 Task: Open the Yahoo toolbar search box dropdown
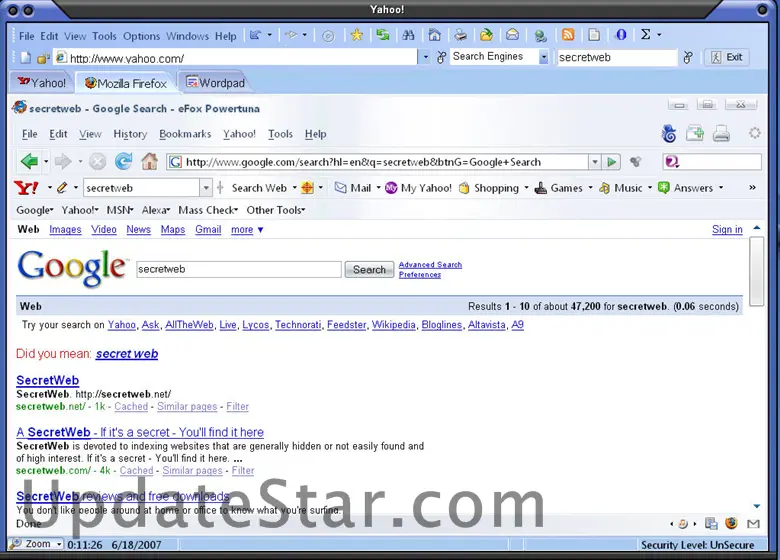point(206,188)
